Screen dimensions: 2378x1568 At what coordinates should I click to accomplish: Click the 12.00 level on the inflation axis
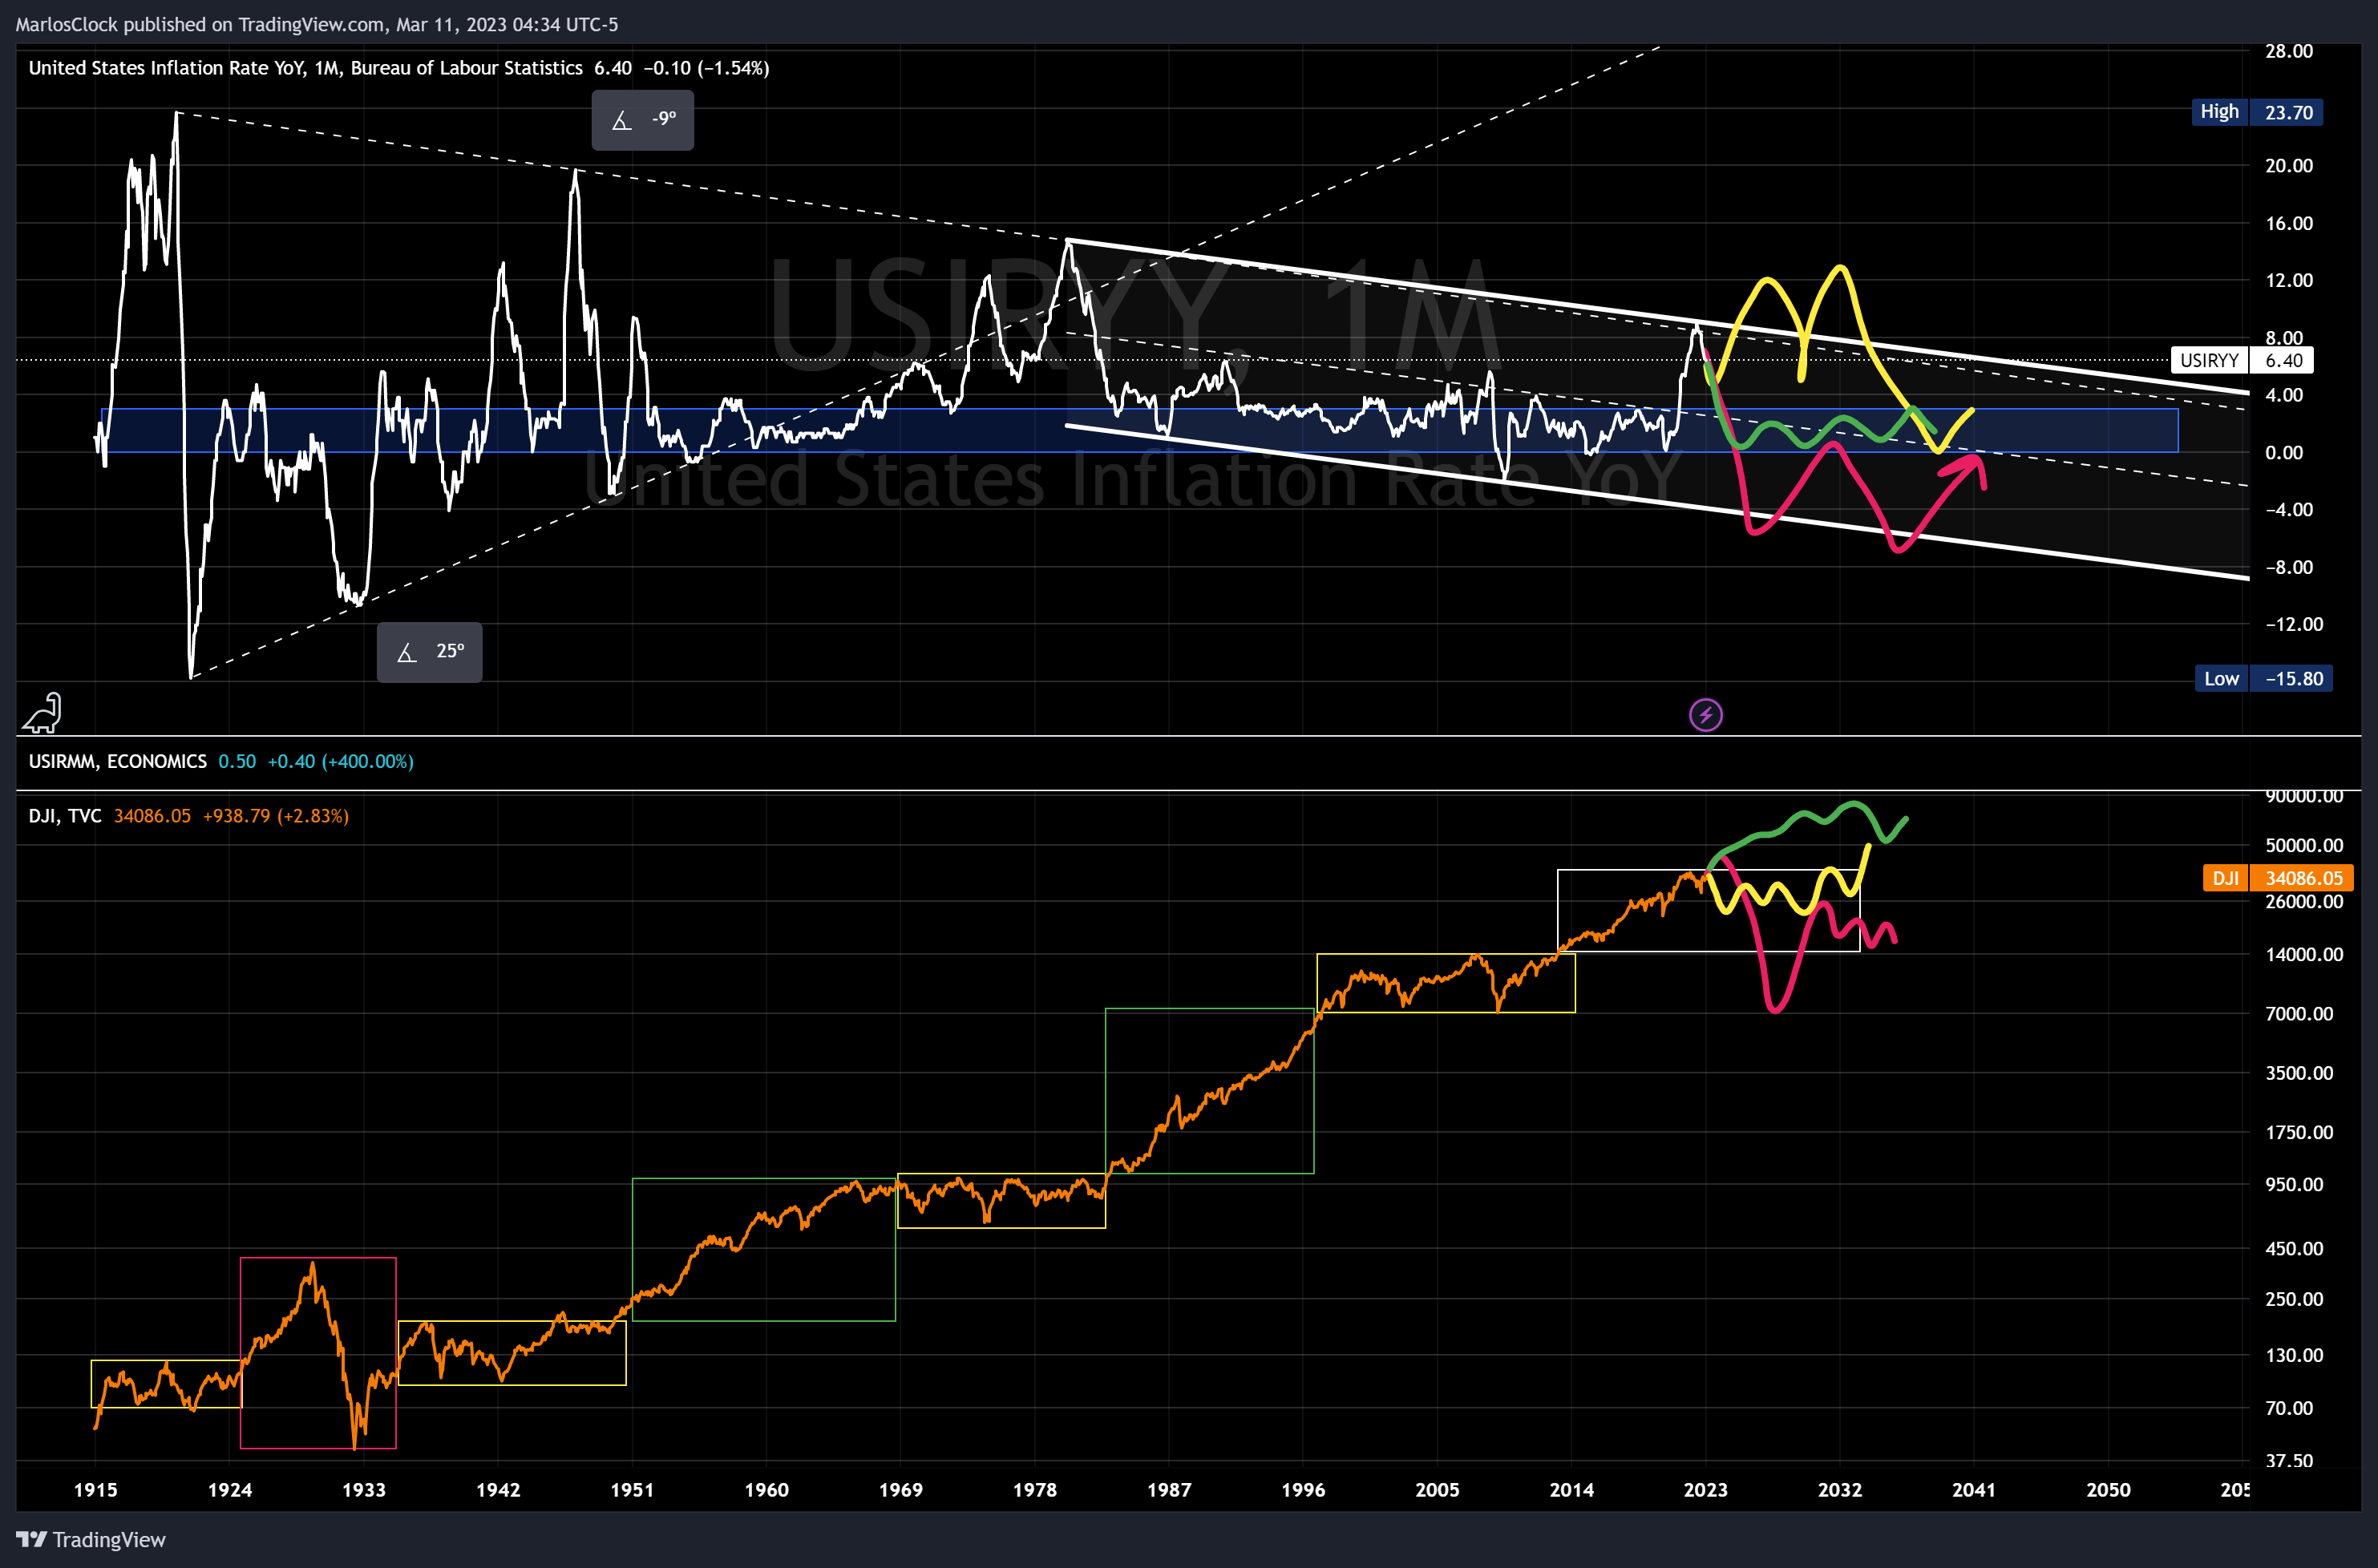point(2288,280)
